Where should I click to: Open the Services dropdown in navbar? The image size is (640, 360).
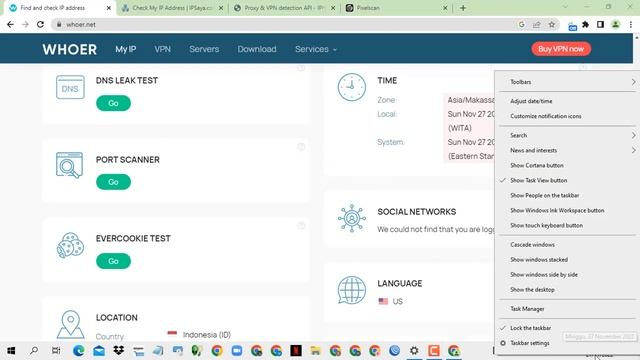tap(316, 49)
